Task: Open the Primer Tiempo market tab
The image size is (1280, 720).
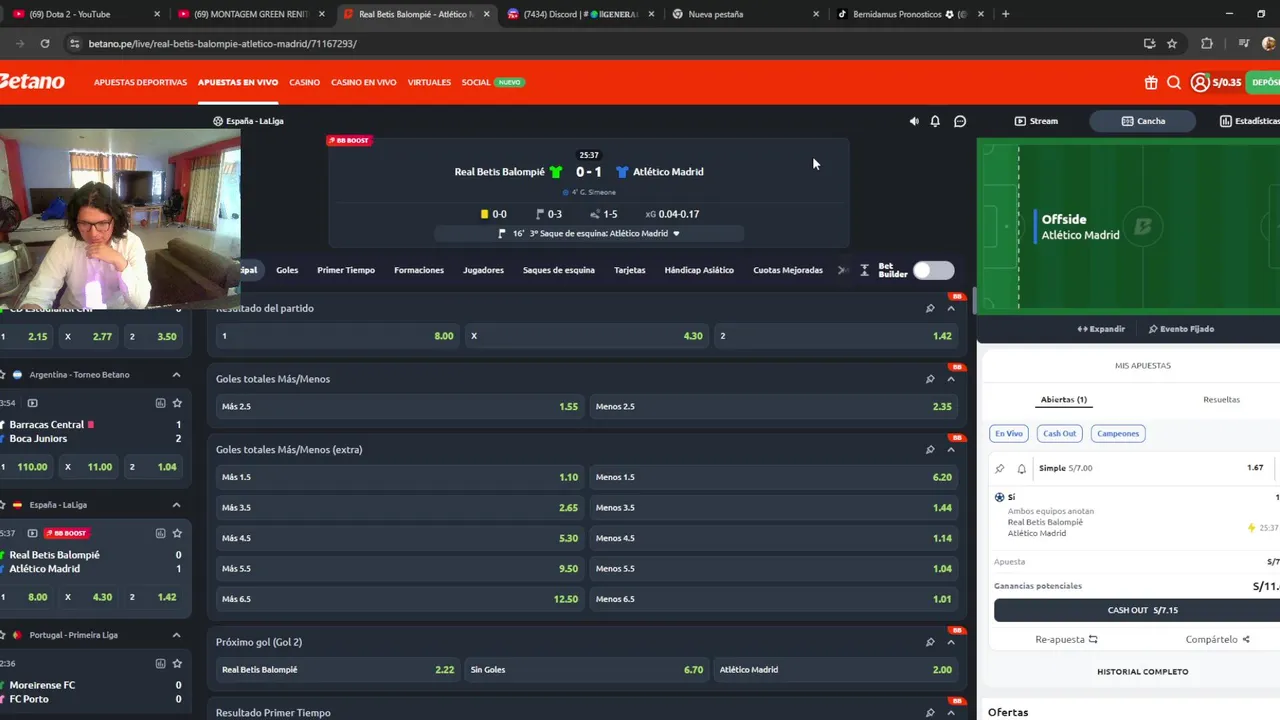Action: pyautogui.click(x=346, y=270)
